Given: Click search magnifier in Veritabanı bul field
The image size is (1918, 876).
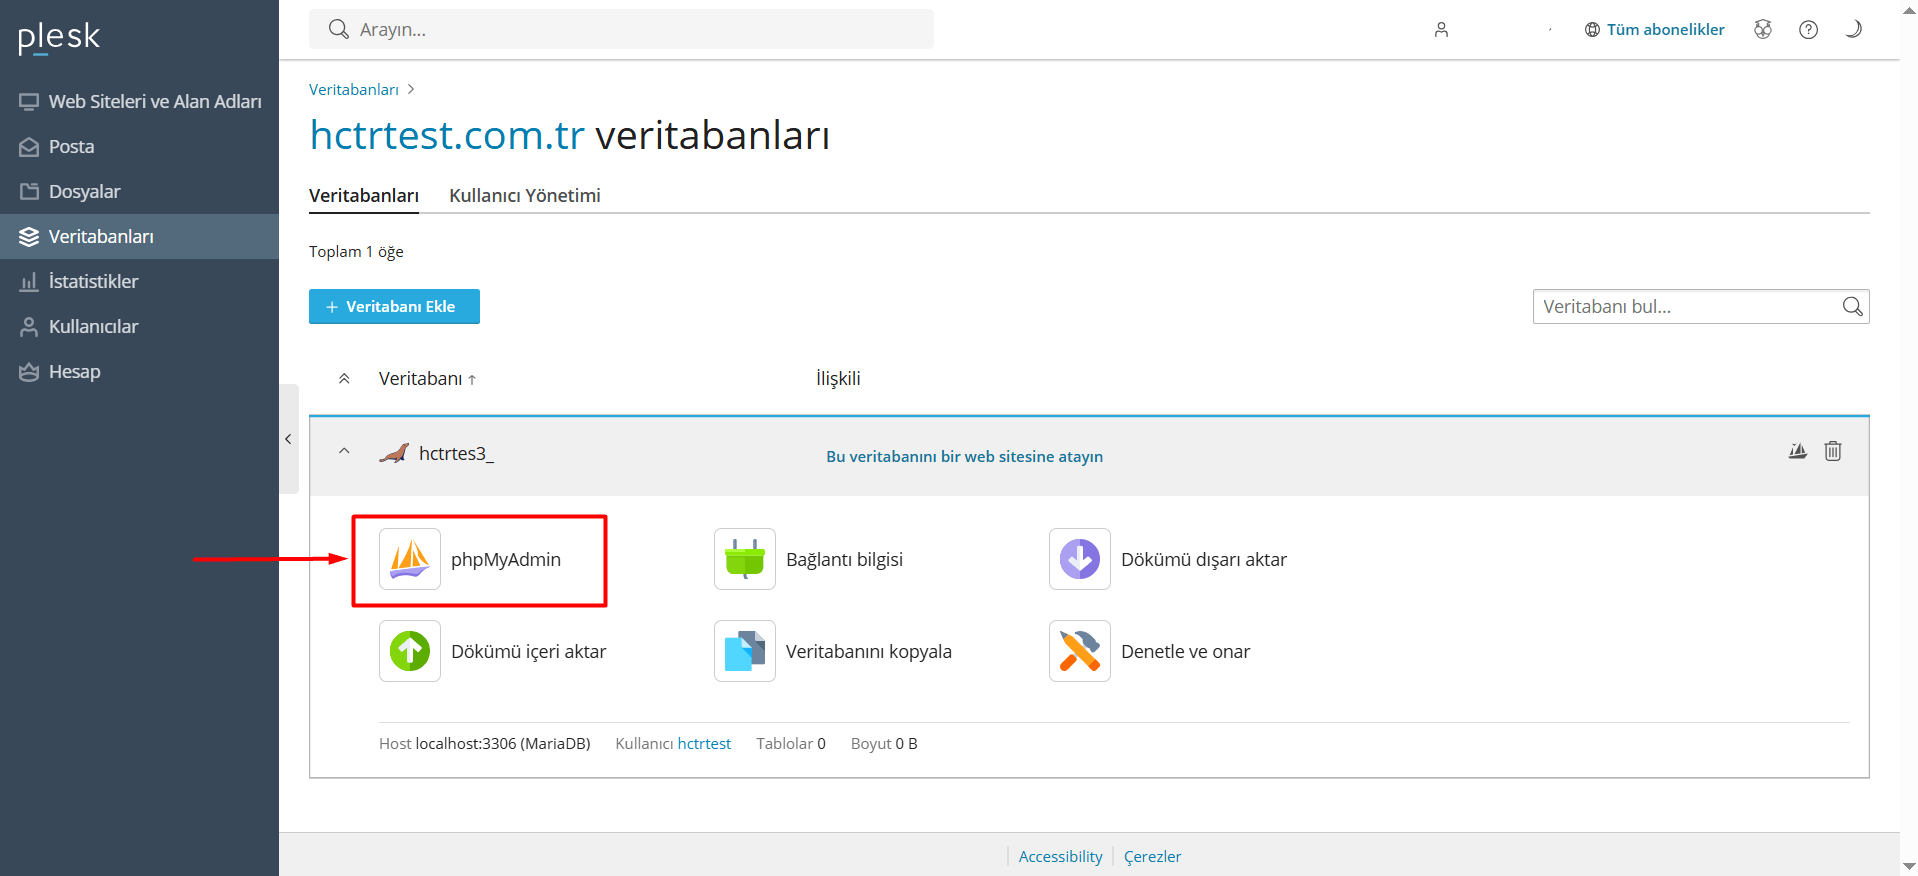Looking at the screenshot, I should click(1852, 306).
